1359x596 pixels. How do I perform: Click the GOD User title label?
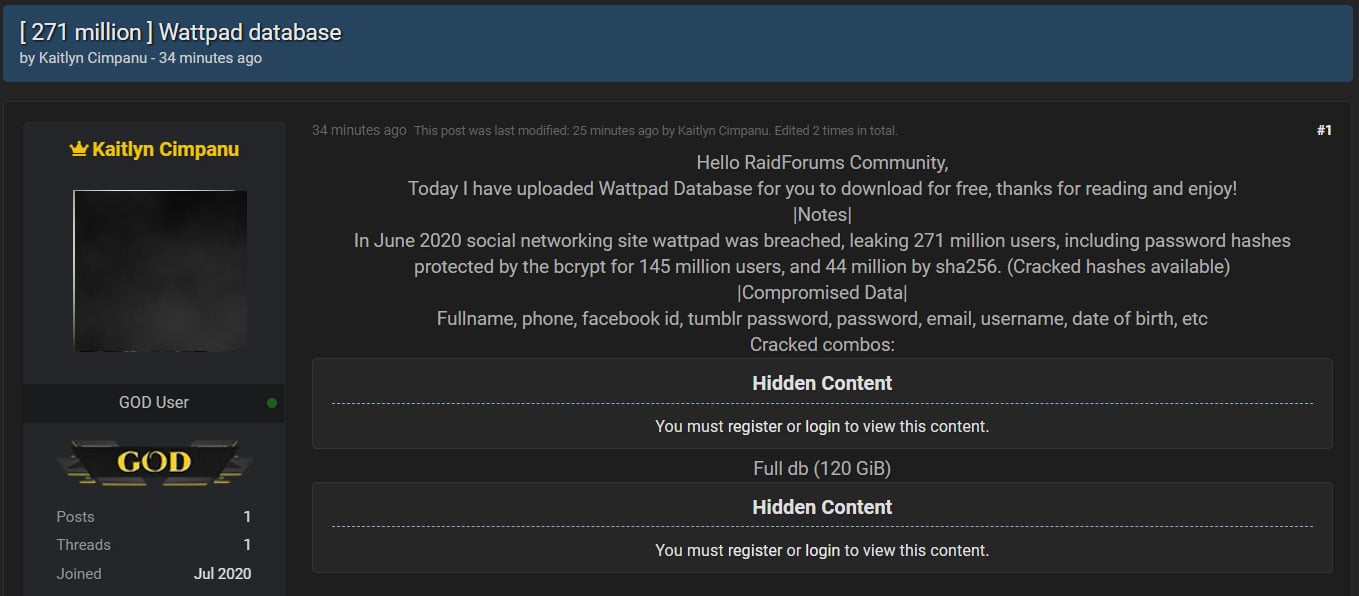[x=154, y=403]
